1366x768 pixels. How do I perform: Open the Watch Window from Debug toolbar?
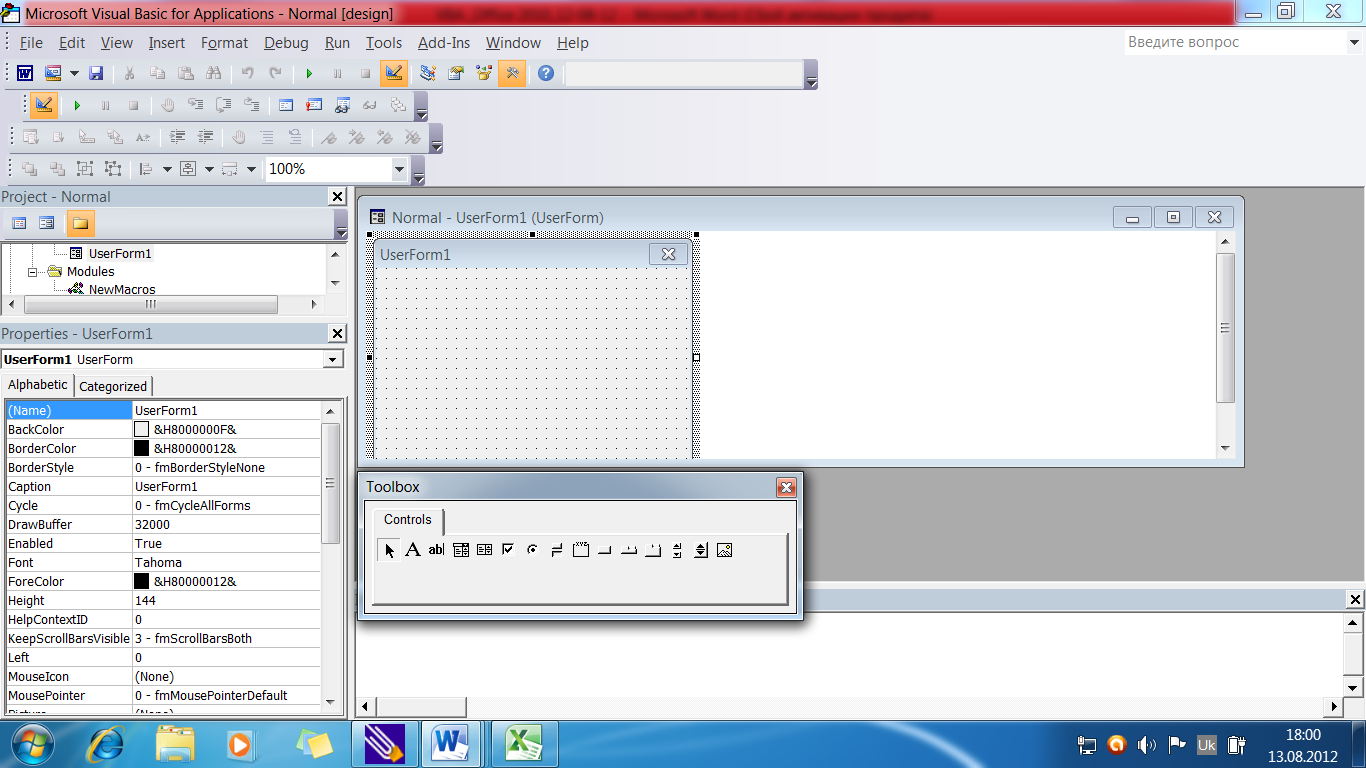pyautogui.click(x=342, y=105)
